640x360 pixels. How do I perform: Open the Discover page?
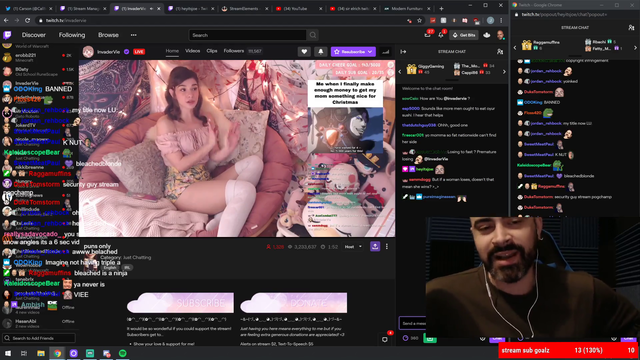(33, 35)
